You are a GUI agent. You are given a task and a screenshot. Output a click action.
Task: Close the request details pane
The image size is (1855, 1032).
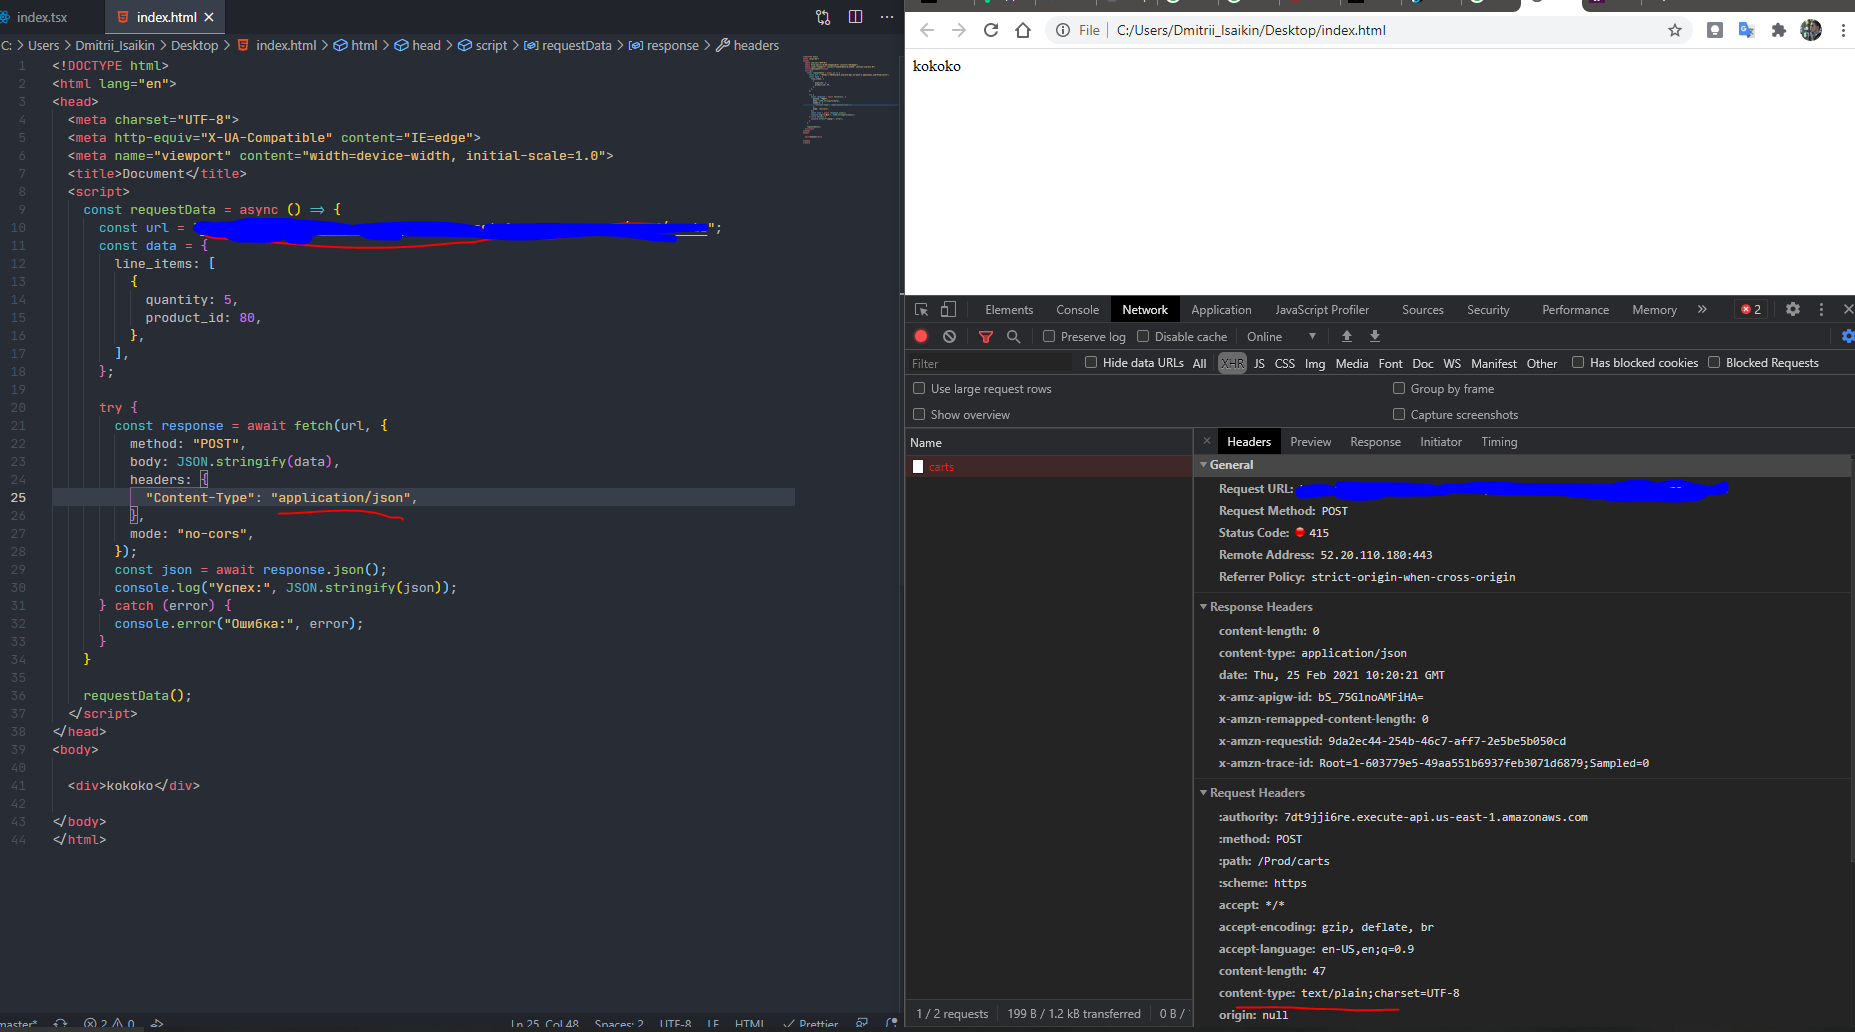click(x=1207, y=441)
